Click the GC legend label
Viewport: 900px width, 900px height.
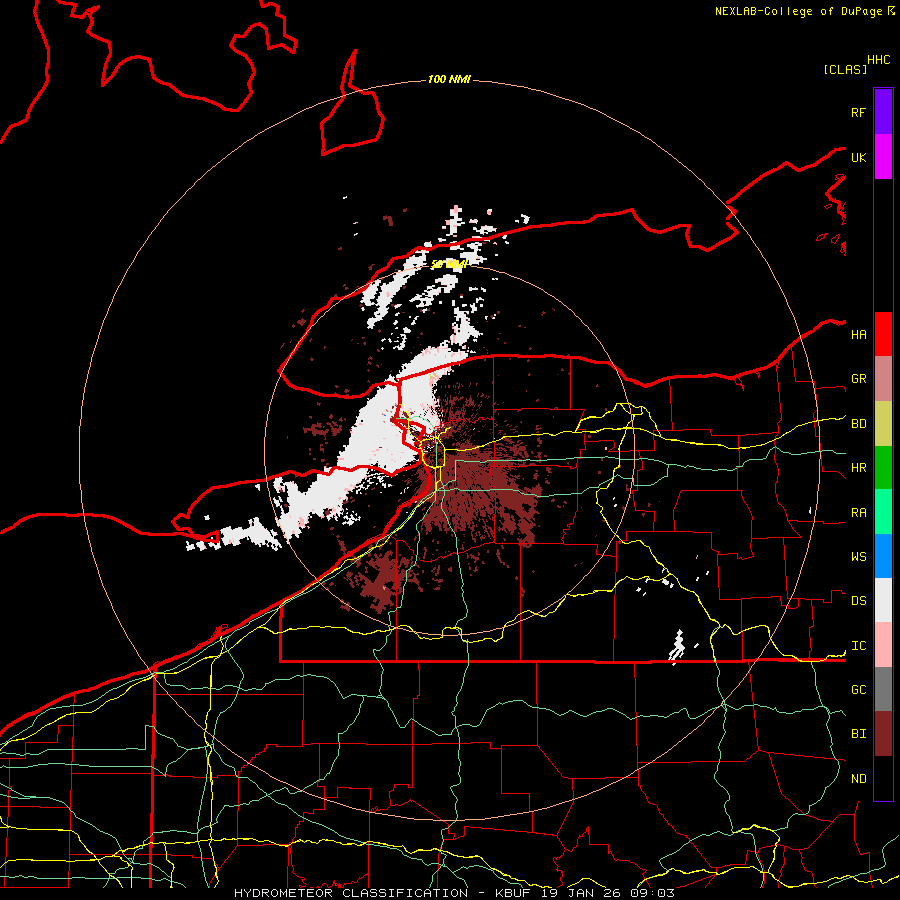click(858, 690)
